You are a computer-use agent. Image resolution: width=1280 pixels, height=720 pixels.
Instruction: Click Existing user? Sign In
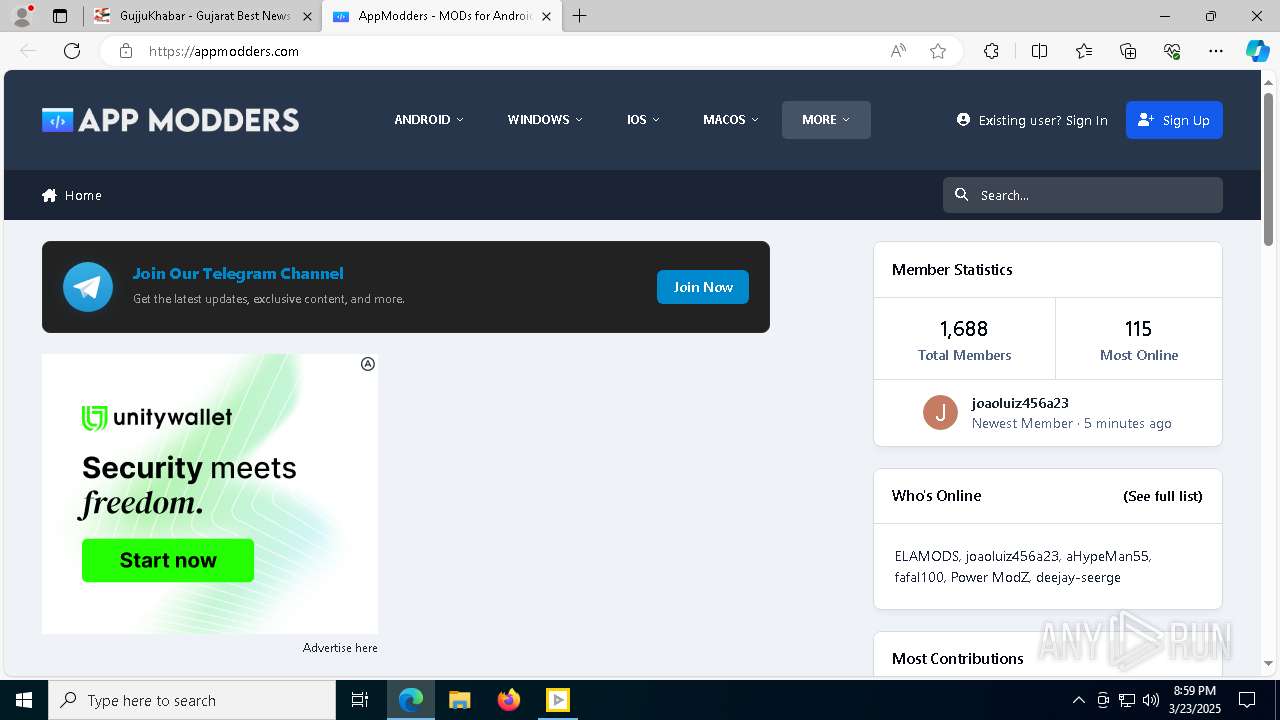click(1032, 120)
